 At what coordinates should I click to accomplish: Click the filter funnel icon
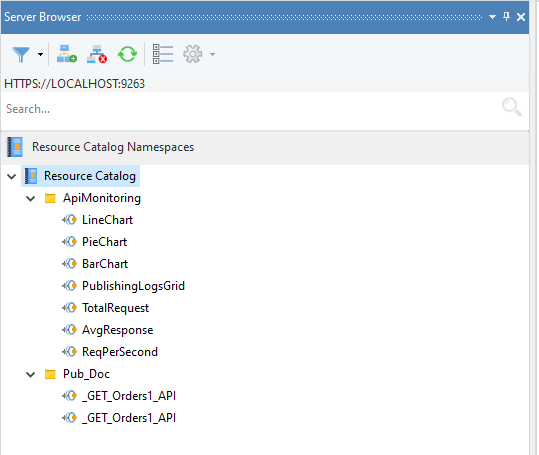[21, 54]
